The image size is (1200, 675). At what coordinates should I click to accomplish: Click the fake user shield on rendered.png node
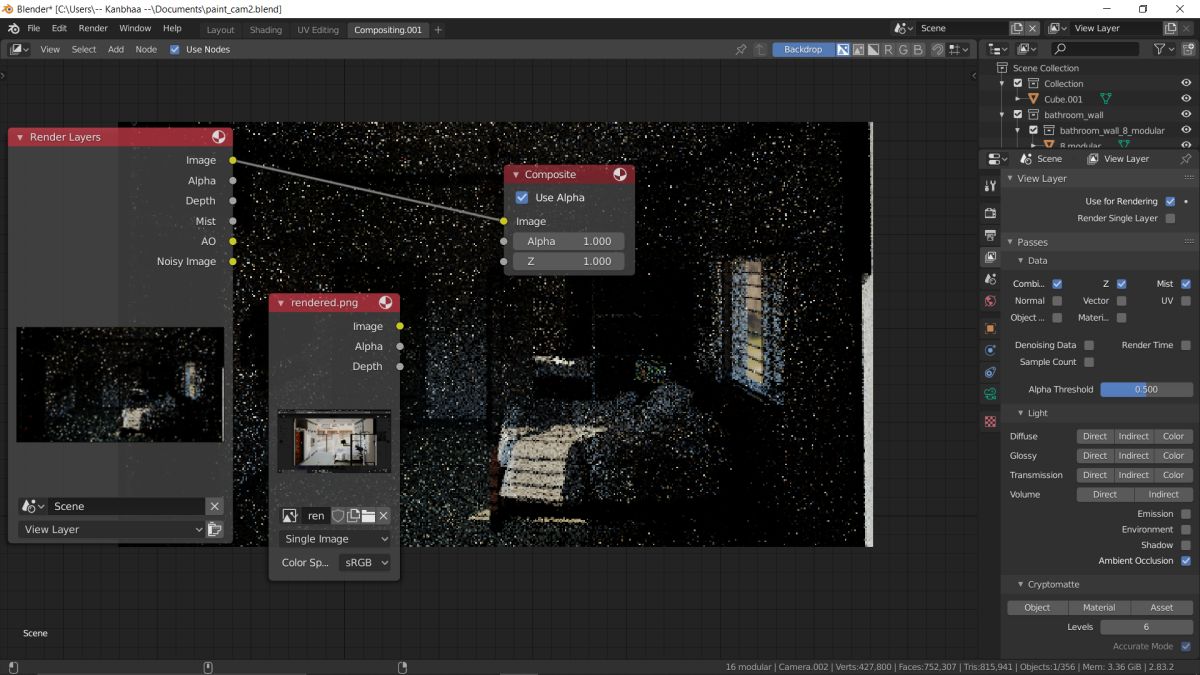coord(338,516)
